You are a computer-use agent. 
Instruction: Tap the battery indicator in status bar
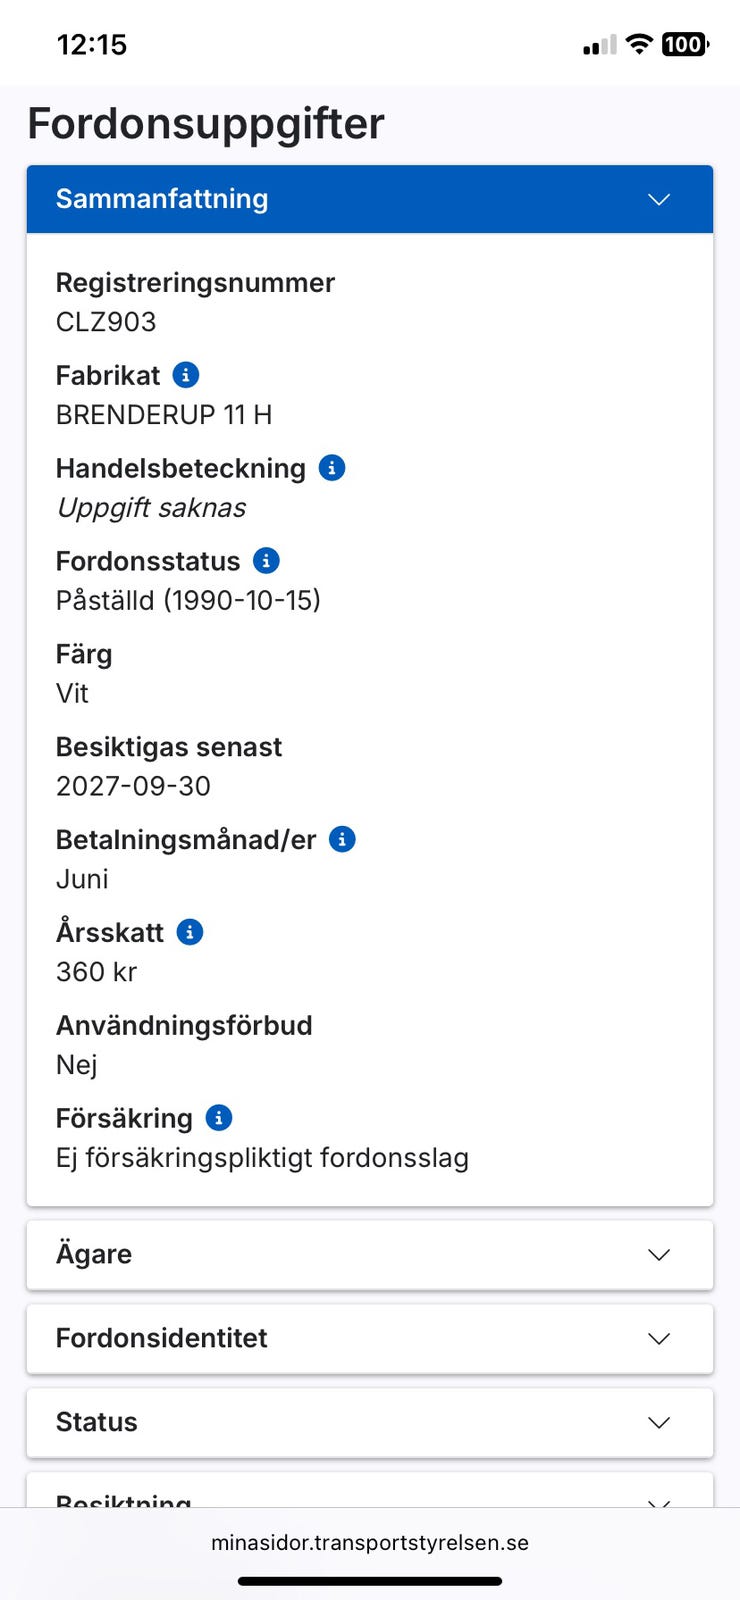click(685, 44)
